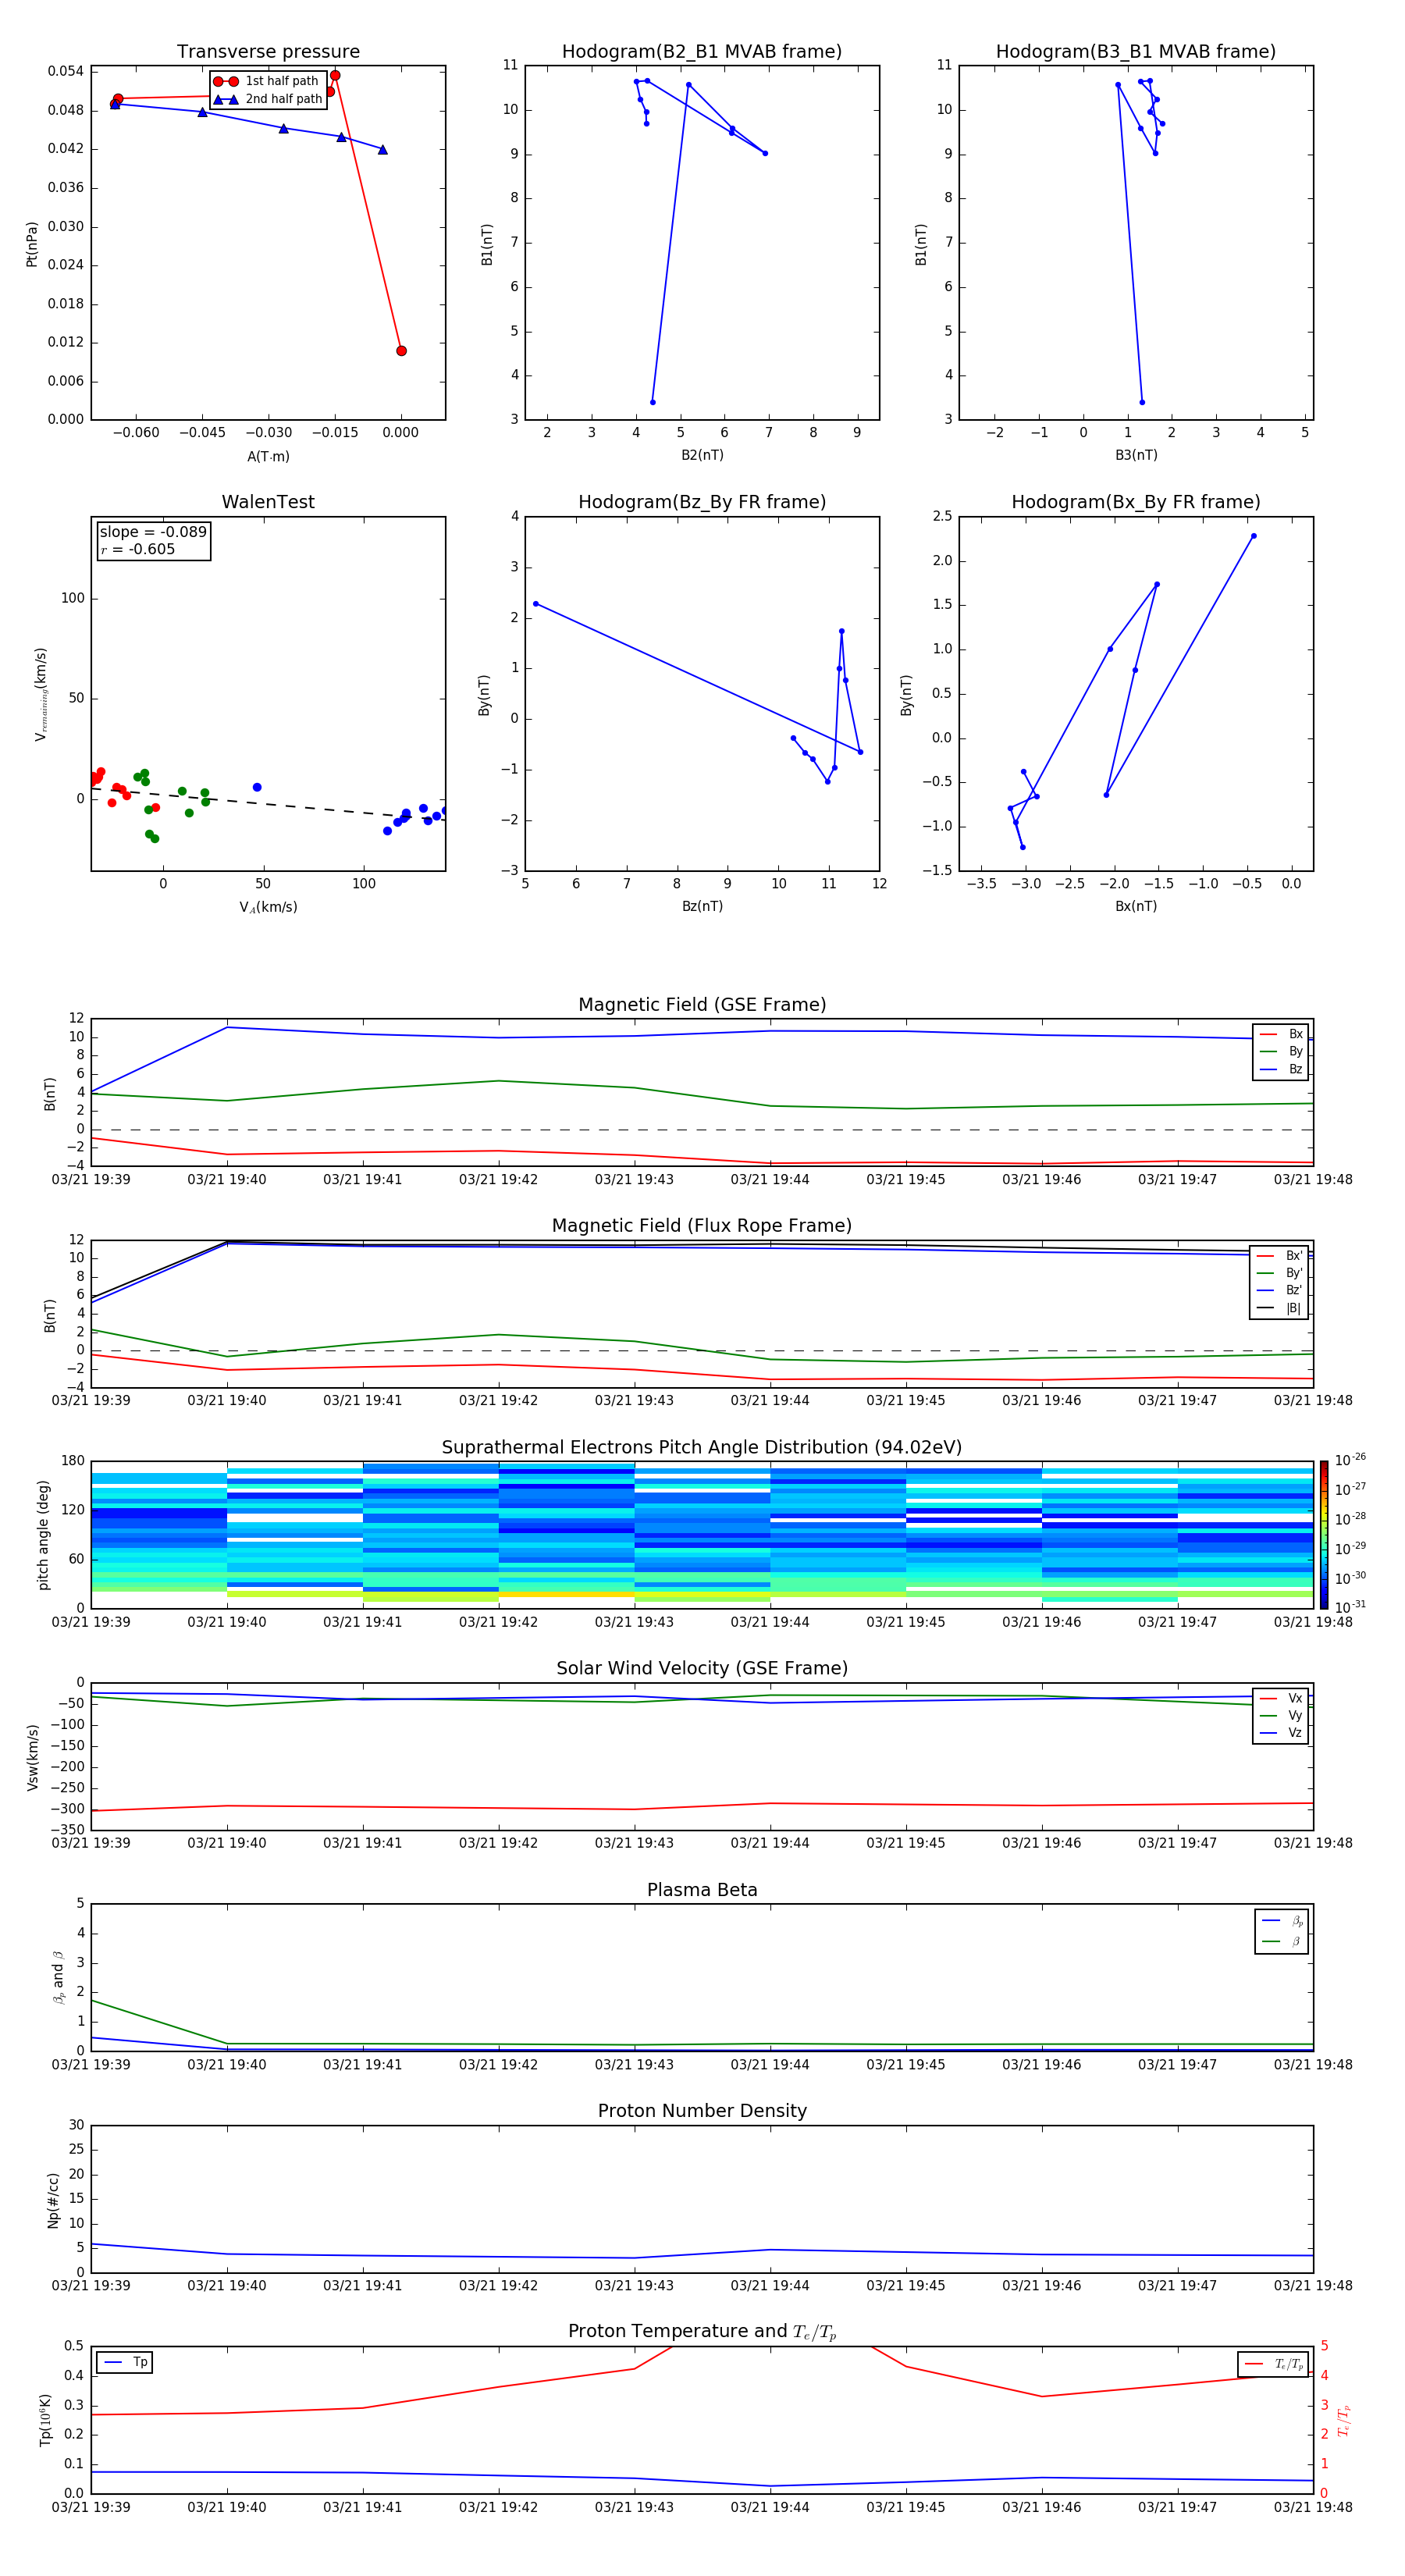Screen dimensions: 1405x2576
Task: Click 'Vz' in the solar wind legend
Action: (1295, 1733)
